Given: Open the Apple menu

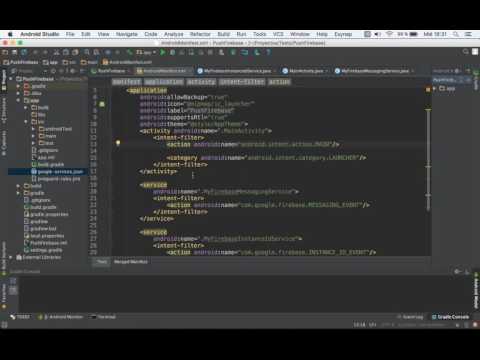Looking at the screenshot, I should 10,34.
